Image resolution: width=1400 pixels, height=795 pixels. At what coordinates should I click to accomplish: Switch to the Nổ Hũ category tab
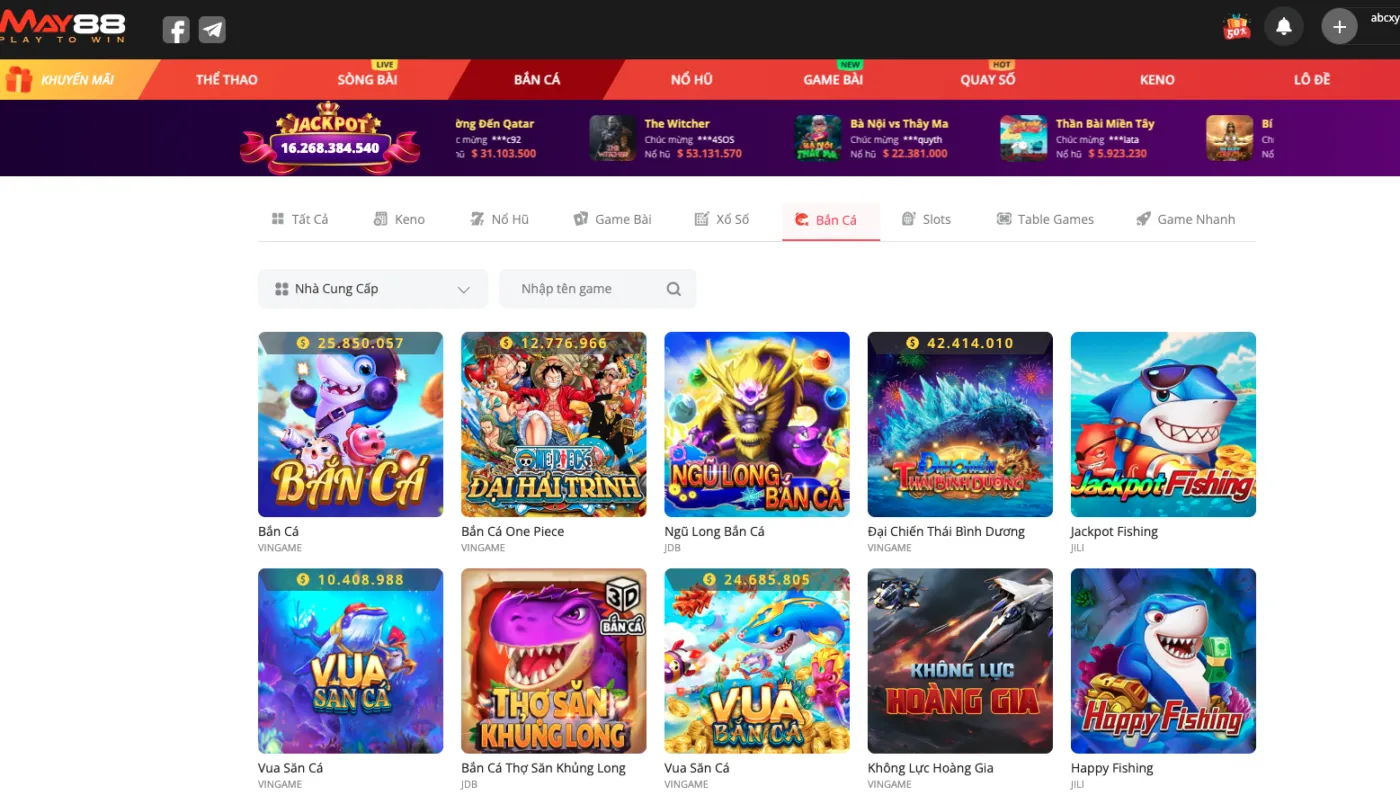(499, 219)
